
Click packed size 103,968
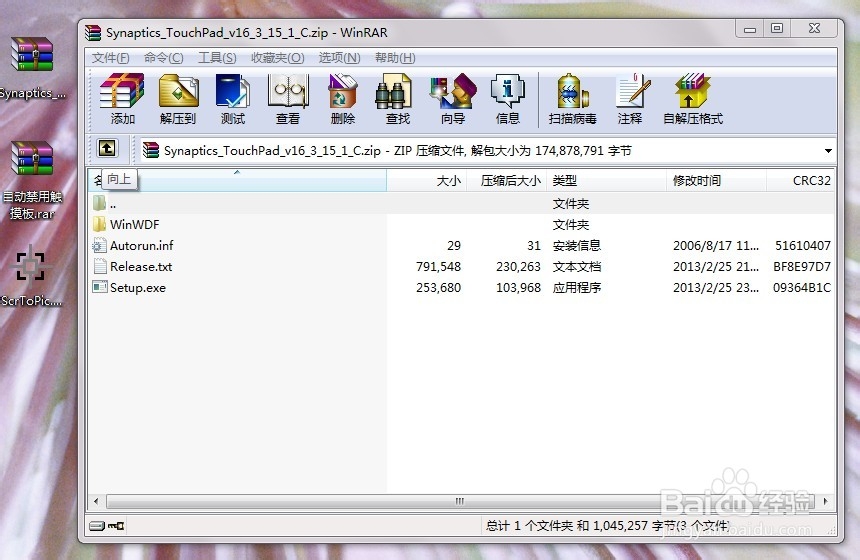click(x=518, y=287)
